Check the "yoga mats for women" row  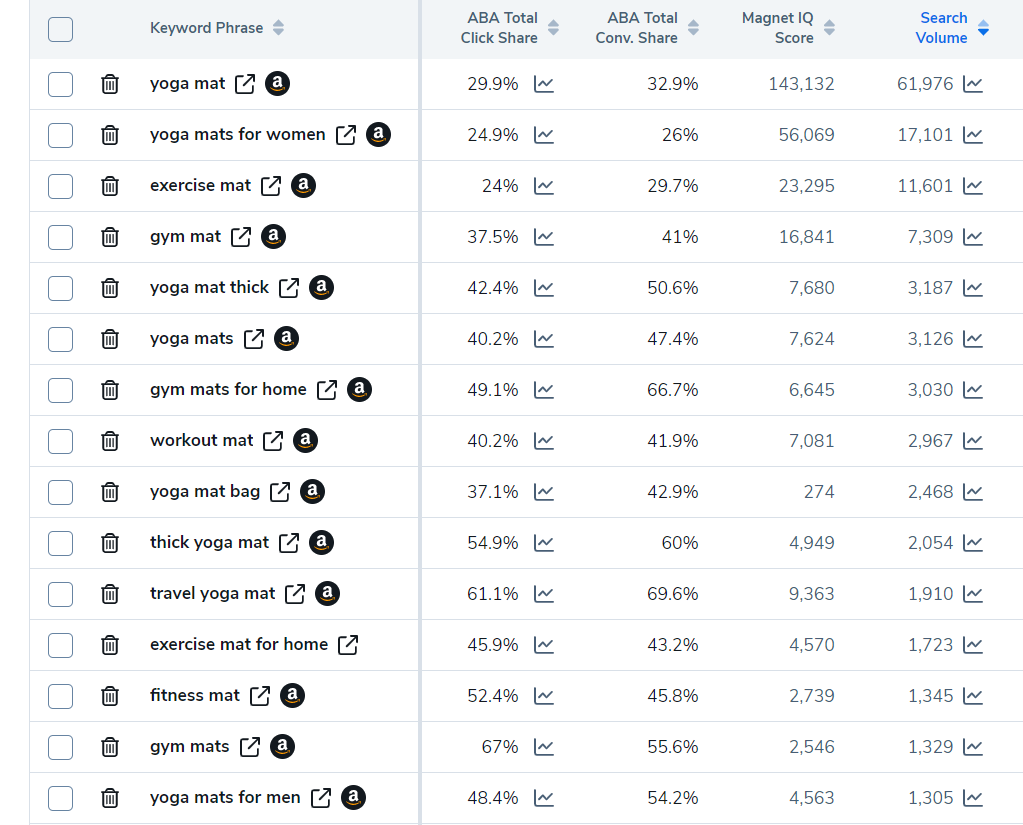pos(61,135)
